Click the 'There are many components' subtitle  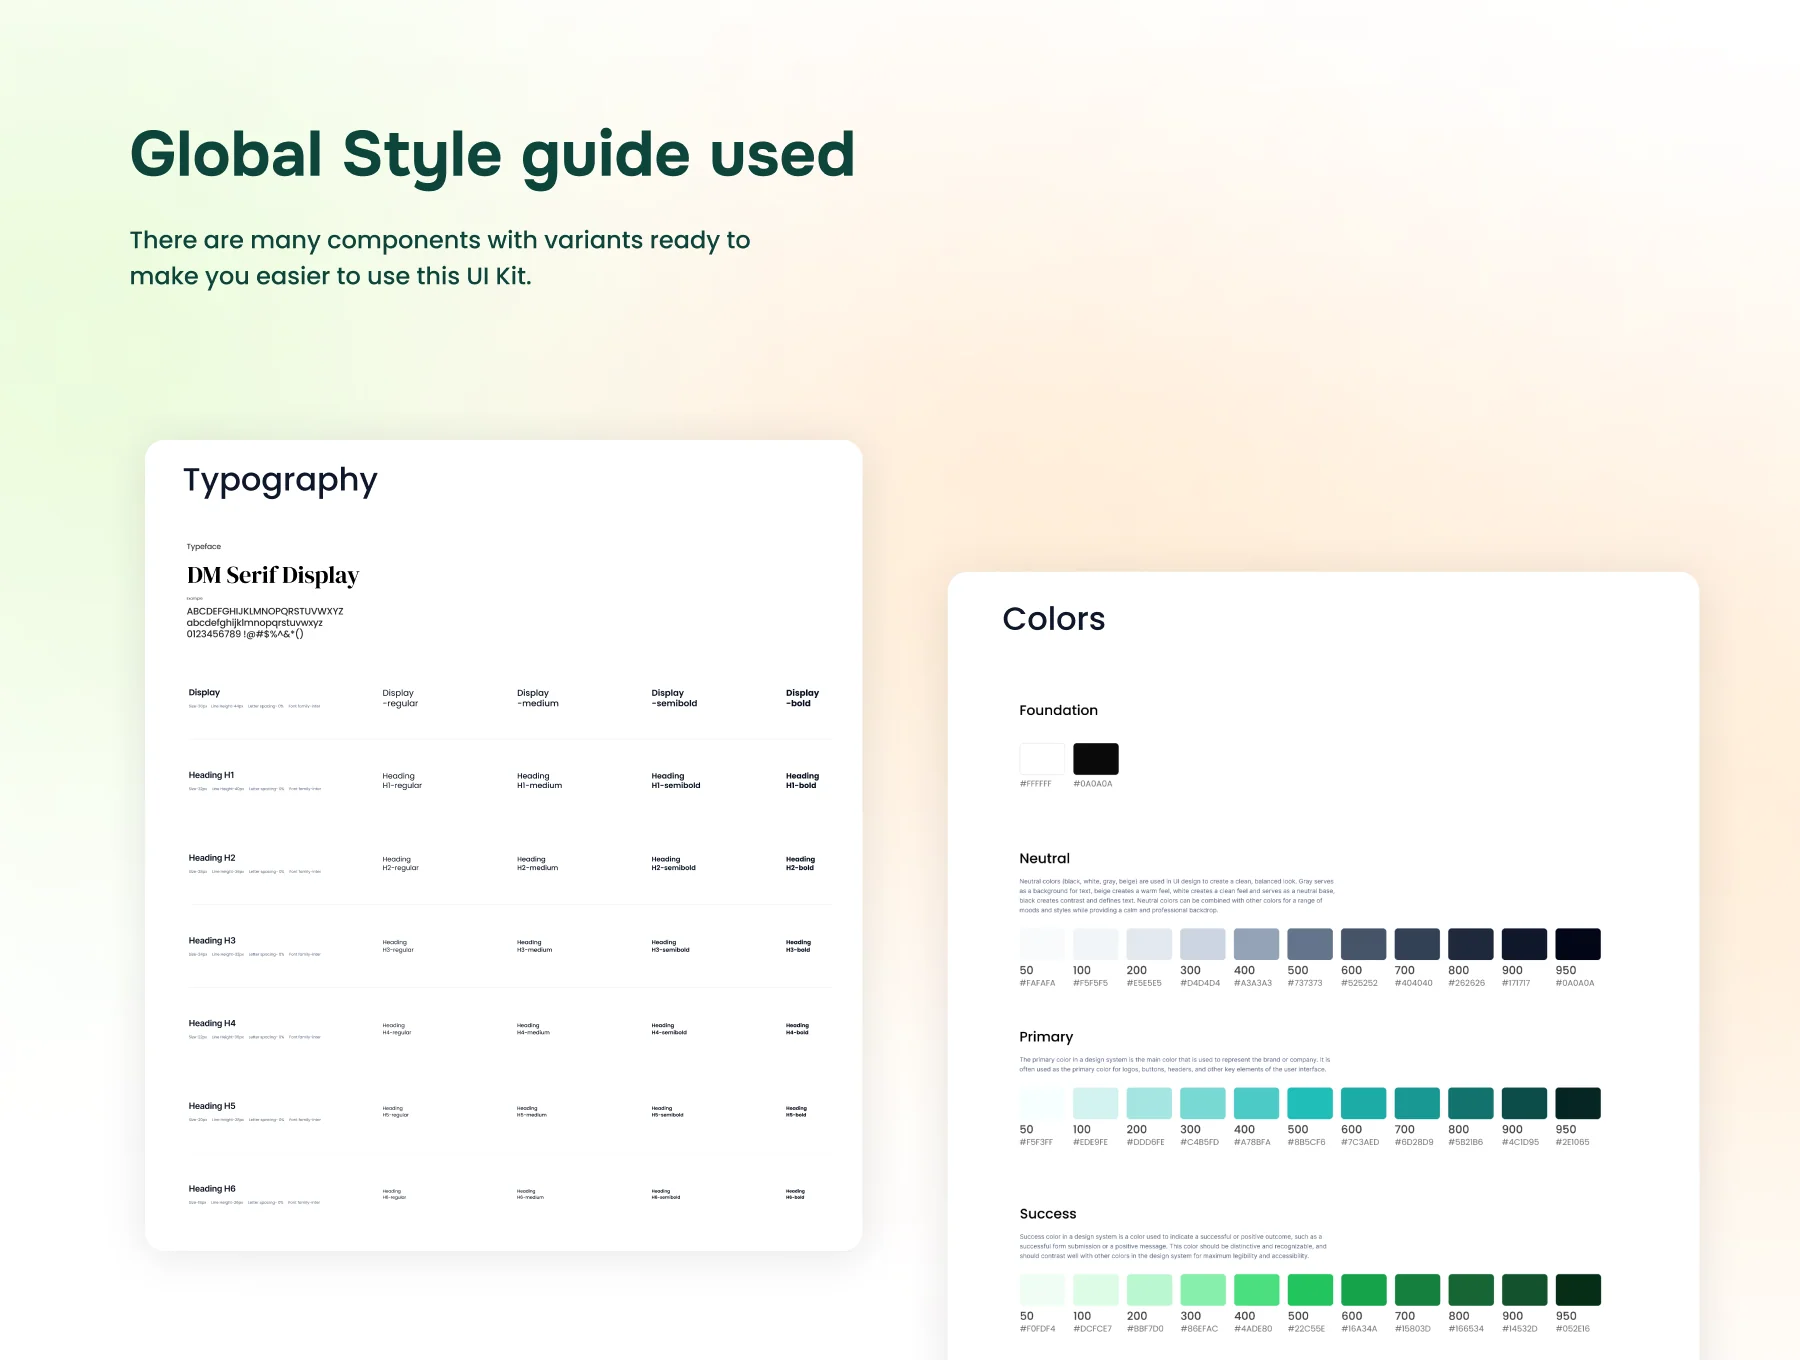pos(440,258)
